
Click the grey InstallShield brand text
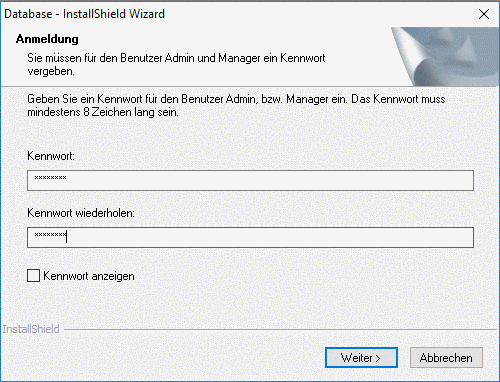pyautogui.click(x=31, y=329)
